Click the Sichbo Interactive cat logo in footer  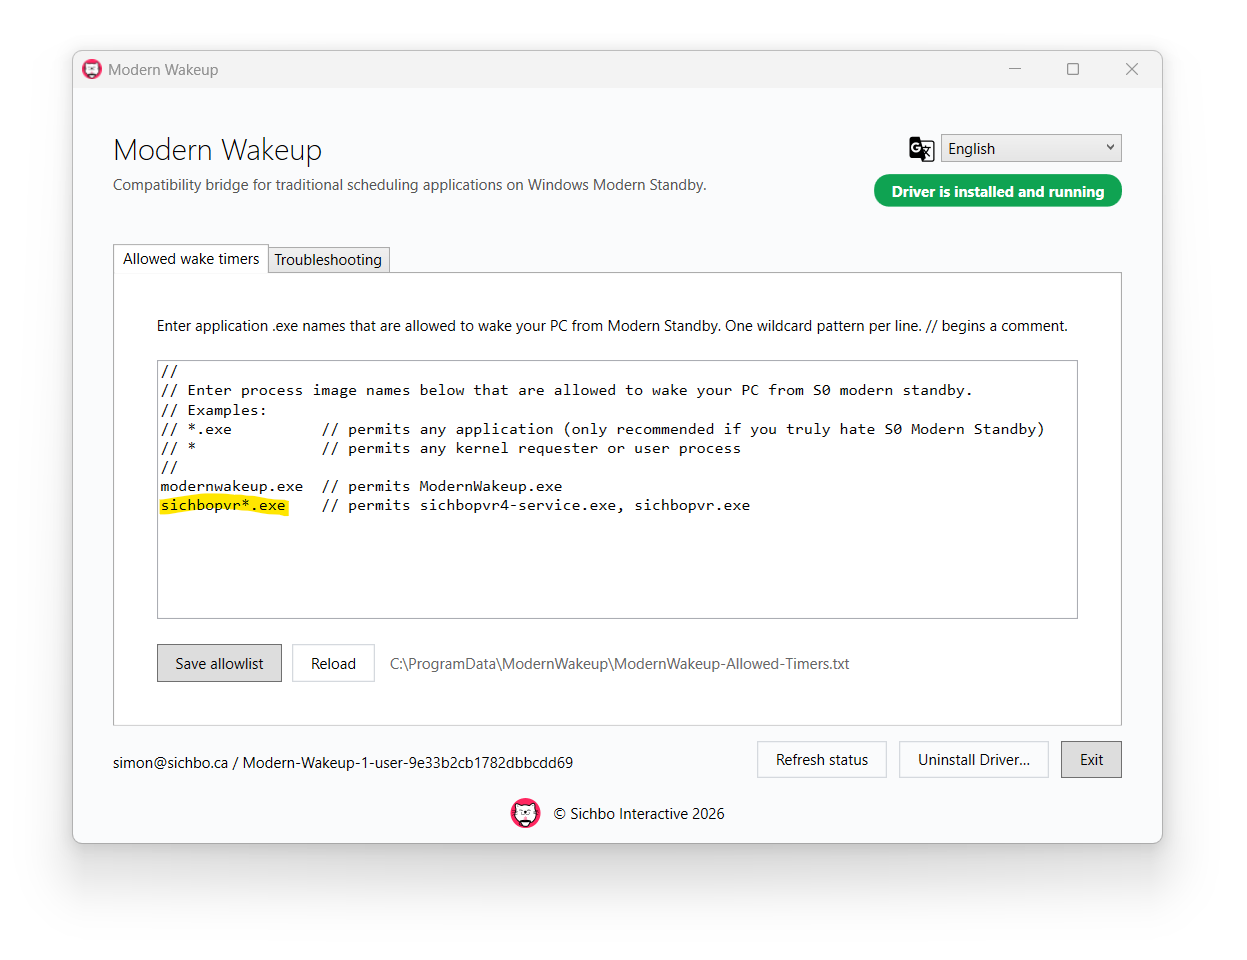525,813
